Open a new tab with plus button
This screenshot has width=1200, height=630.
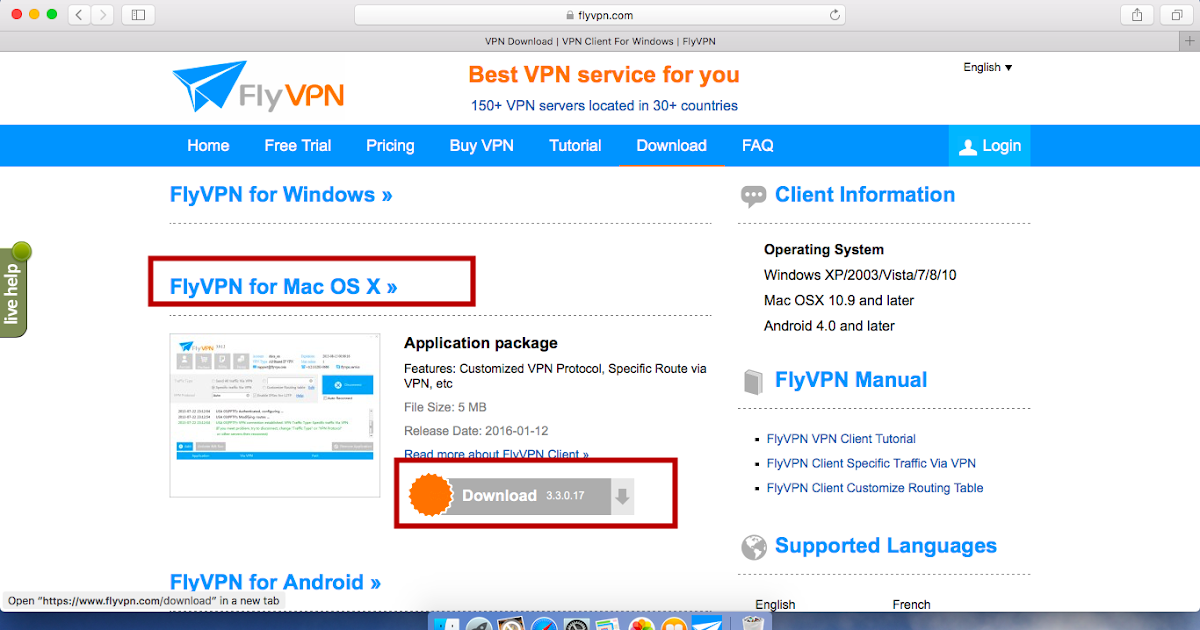click(1189, 41)
